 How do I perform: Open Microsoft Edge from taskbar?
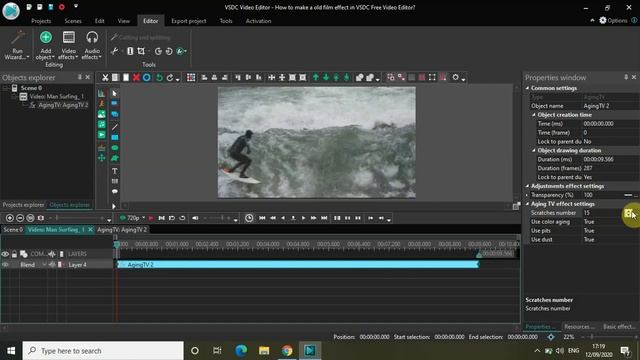(x=241, y=350)
